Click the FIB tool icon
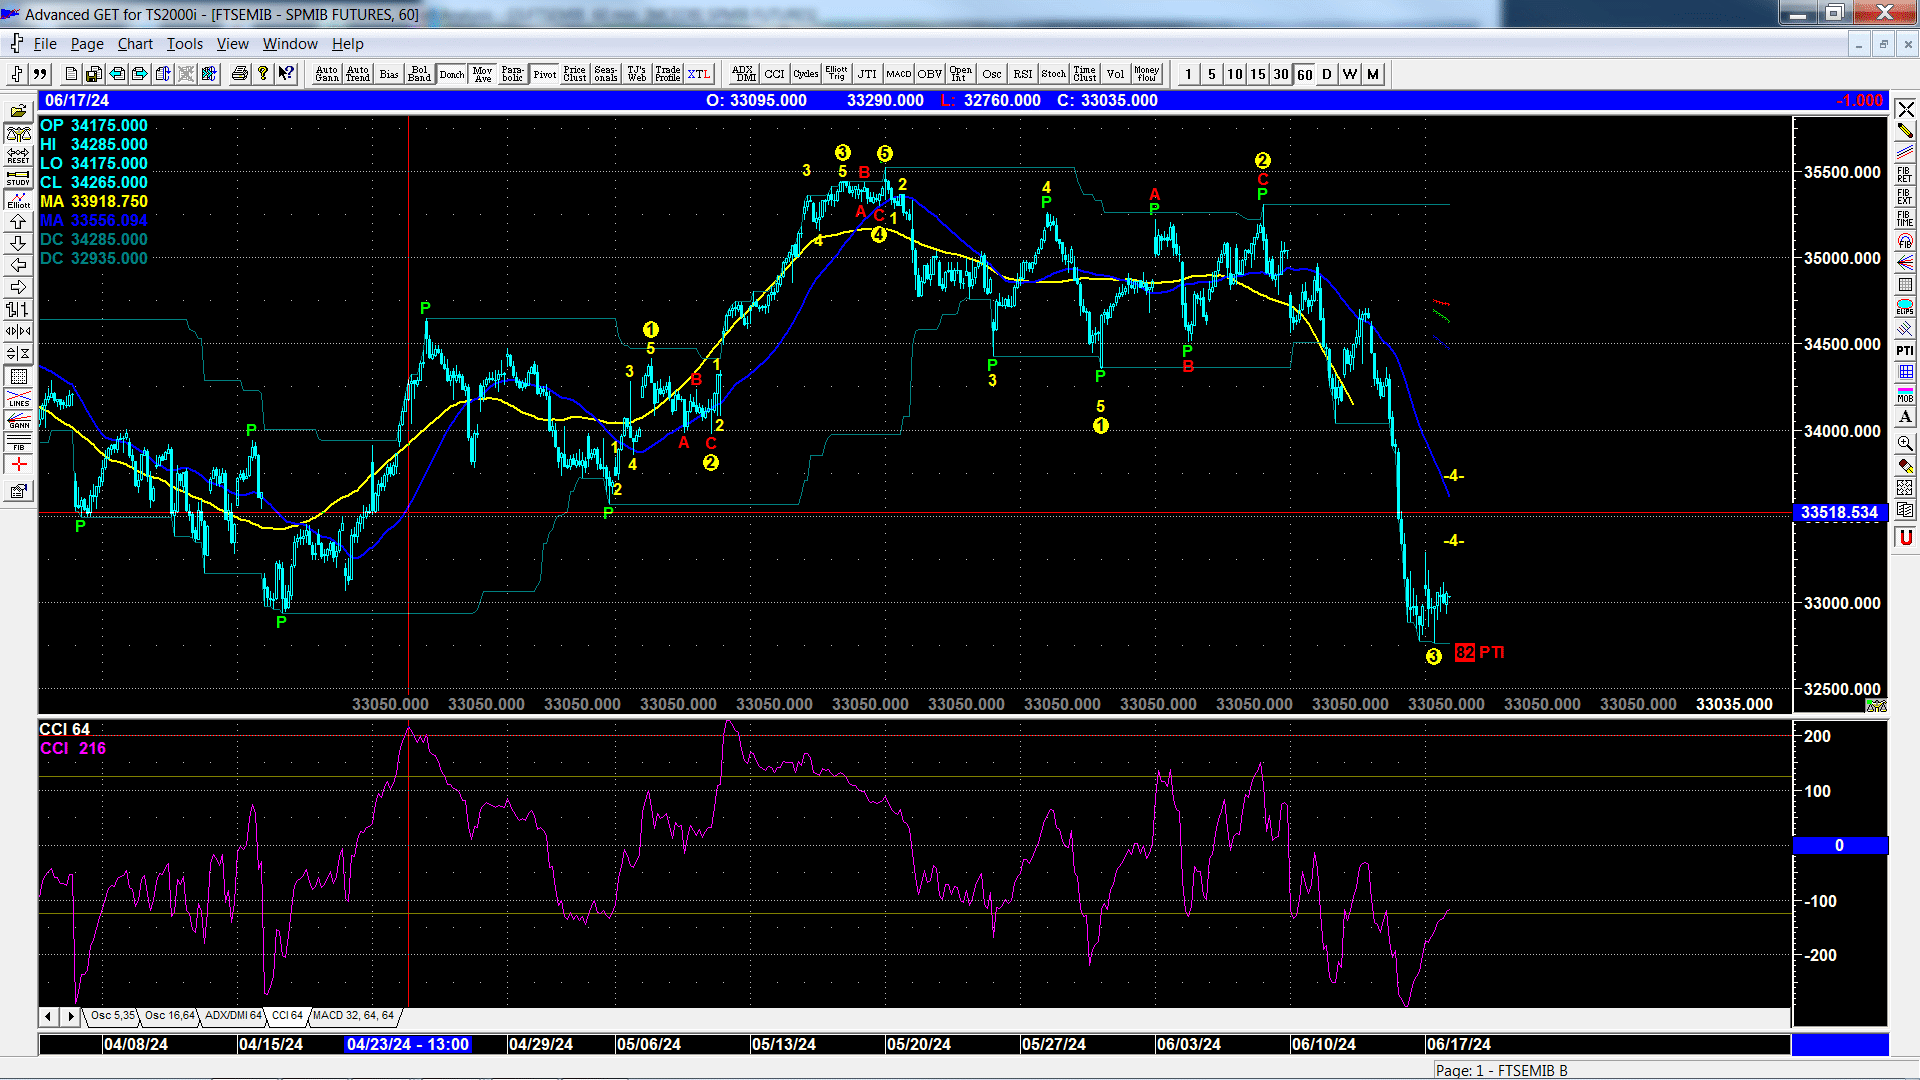Image resolution: width=1920 pixels, height=1080 pixels. (x=18, y=442)
